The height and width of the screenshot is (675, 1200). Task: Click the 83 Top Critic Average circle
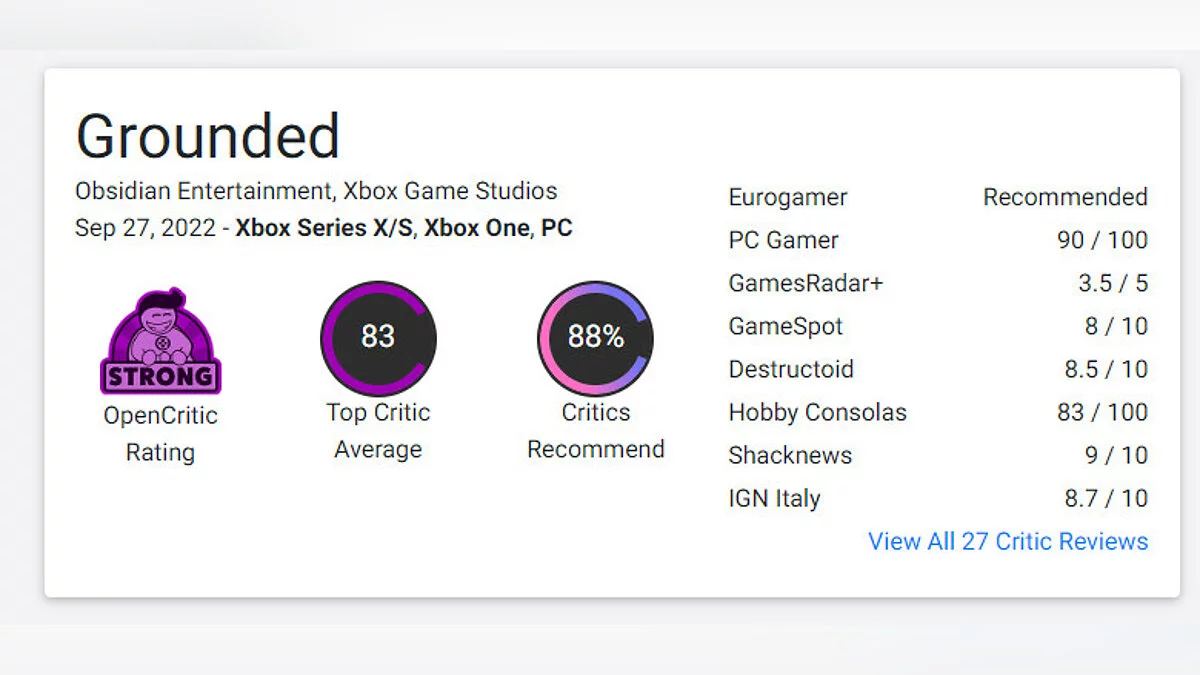(378, 338)
